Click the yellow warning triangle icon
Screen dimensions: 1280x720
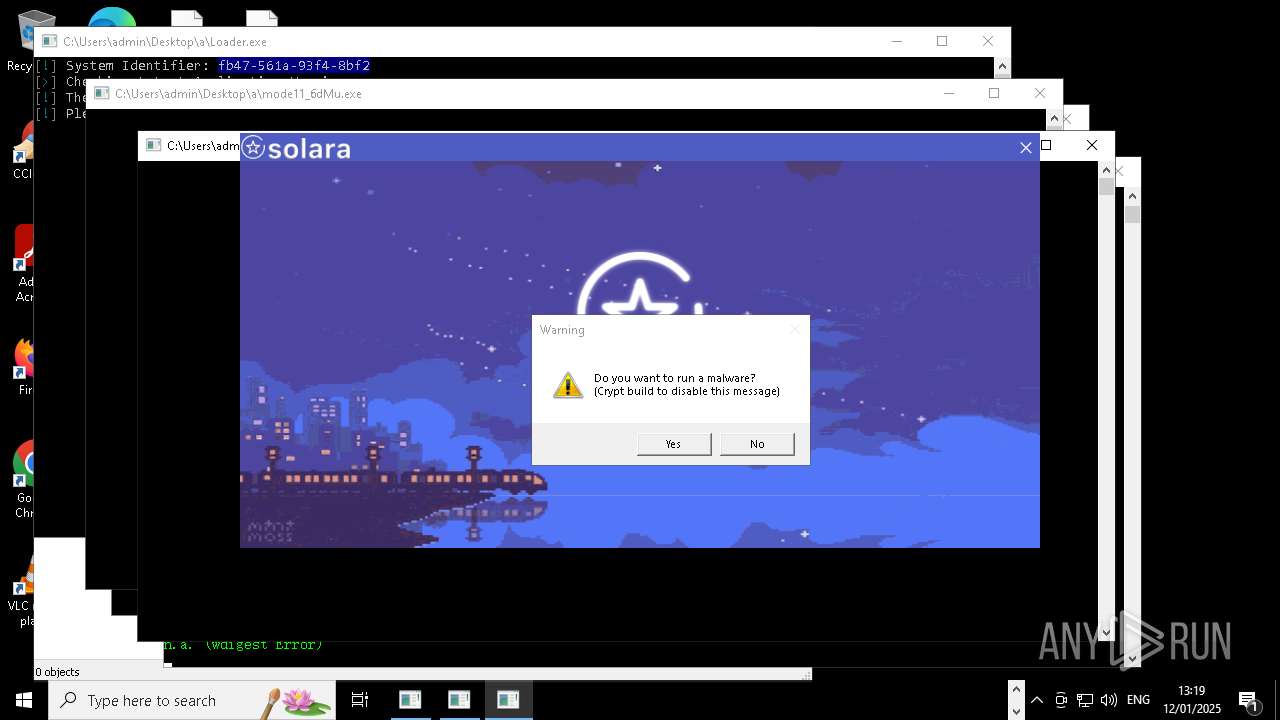(568, 385)
